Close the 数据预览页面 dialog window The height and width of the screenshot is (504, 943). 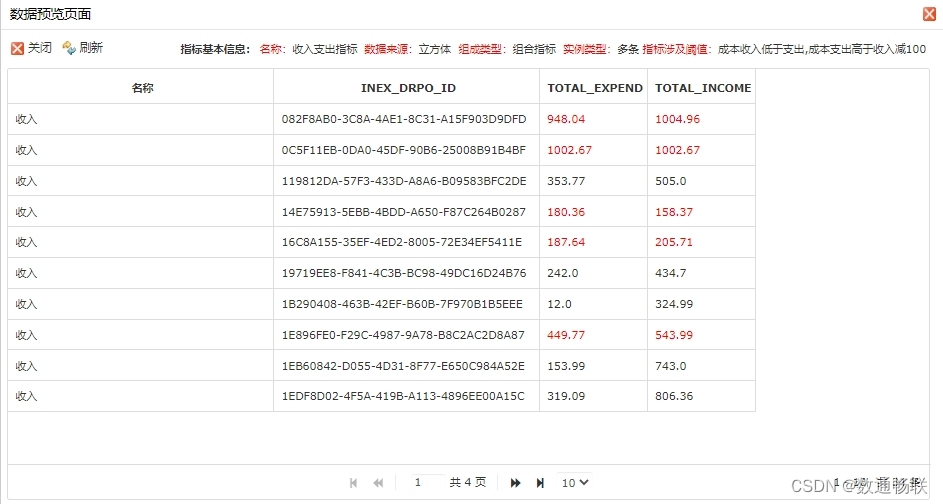[x=929, y=14]
